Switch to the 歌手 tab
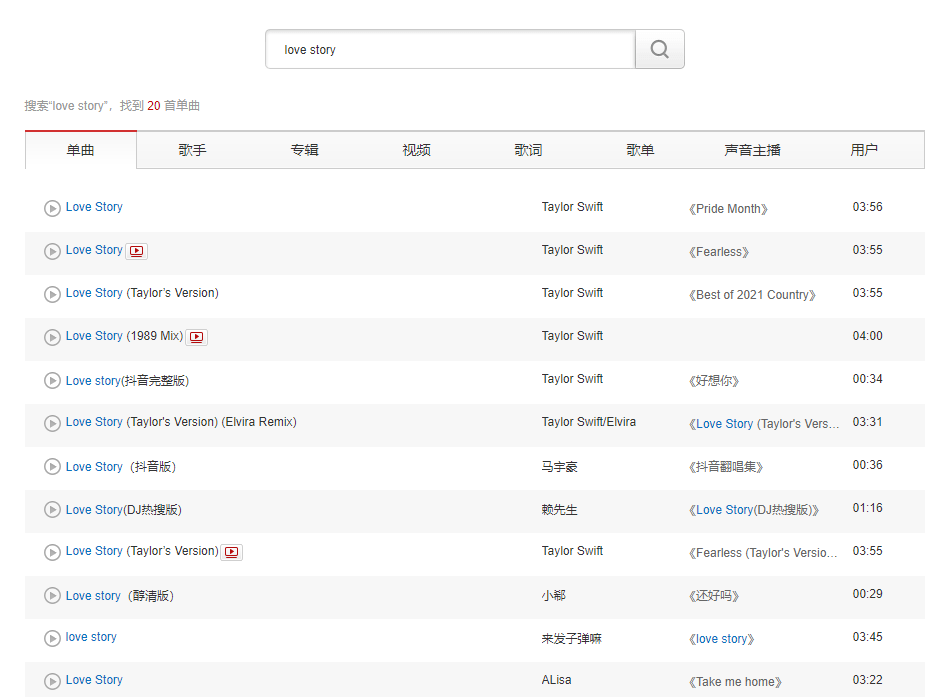This screenshot has width=943, height=697. point(192,150)
